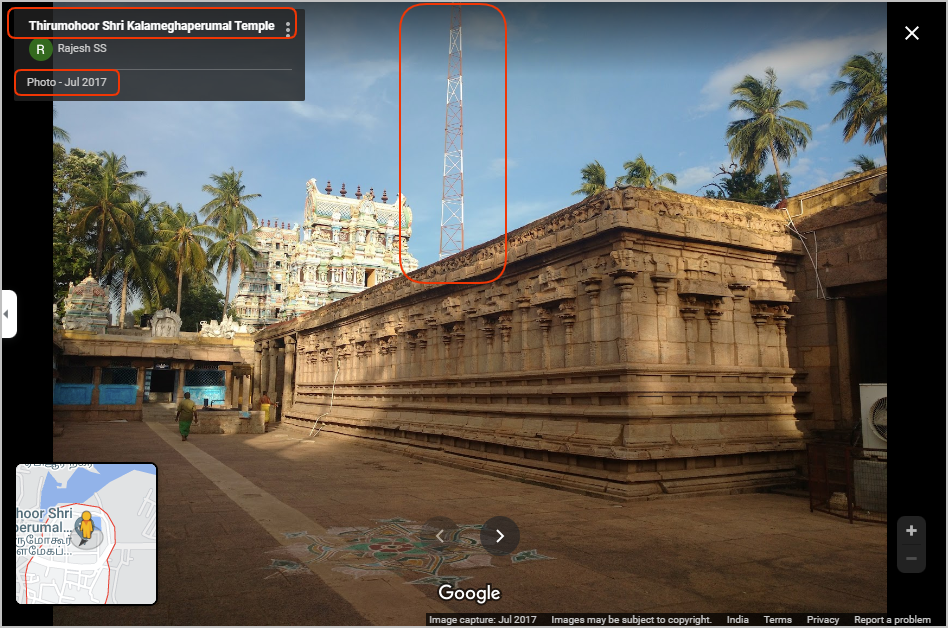The width and height of the screenshot is (948, 628).
Task: Click the Pegman icon on the minimap
Action: click(87, 525)
